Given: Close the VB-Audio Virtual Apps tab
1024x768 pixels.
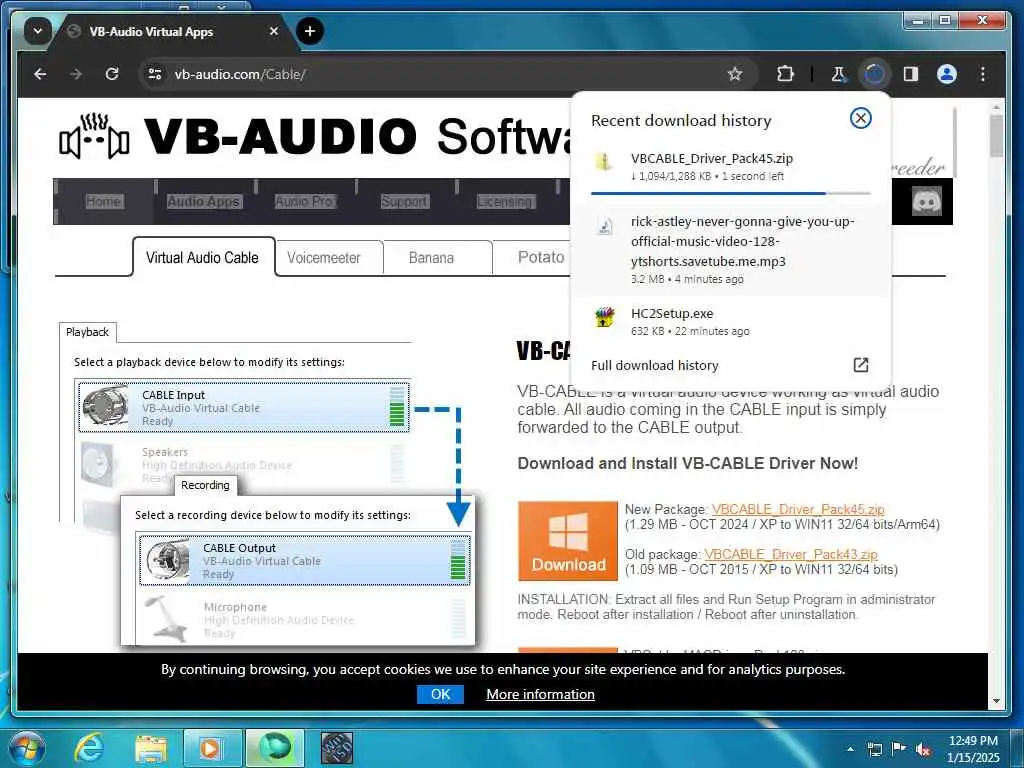Looking at the screenshot, I should (274, 31).
